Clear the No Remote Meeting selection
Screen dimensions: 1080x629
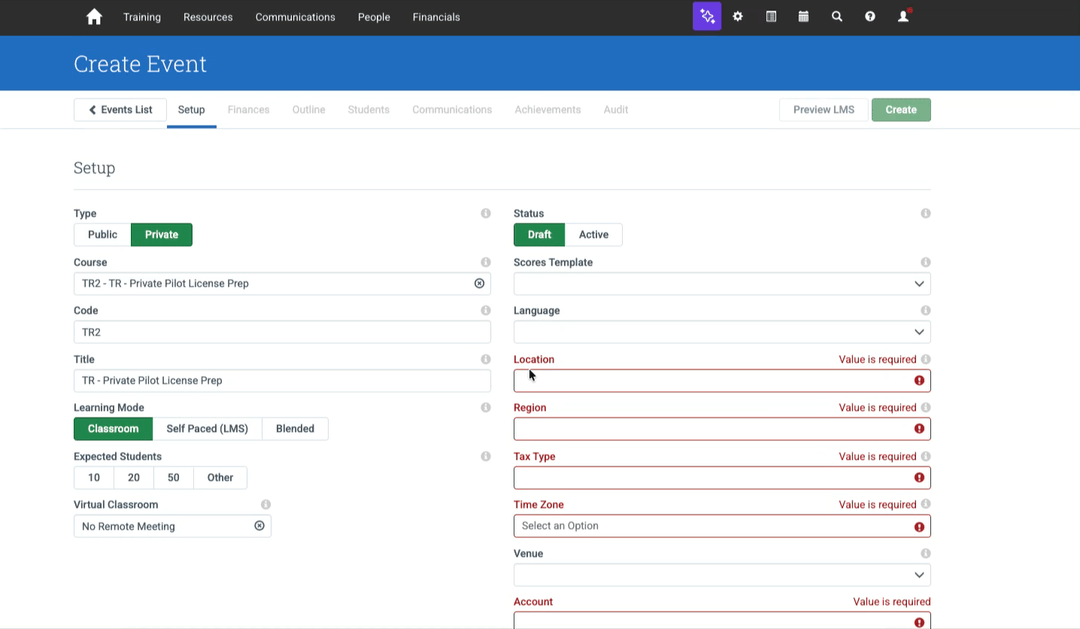coord(259,526)
